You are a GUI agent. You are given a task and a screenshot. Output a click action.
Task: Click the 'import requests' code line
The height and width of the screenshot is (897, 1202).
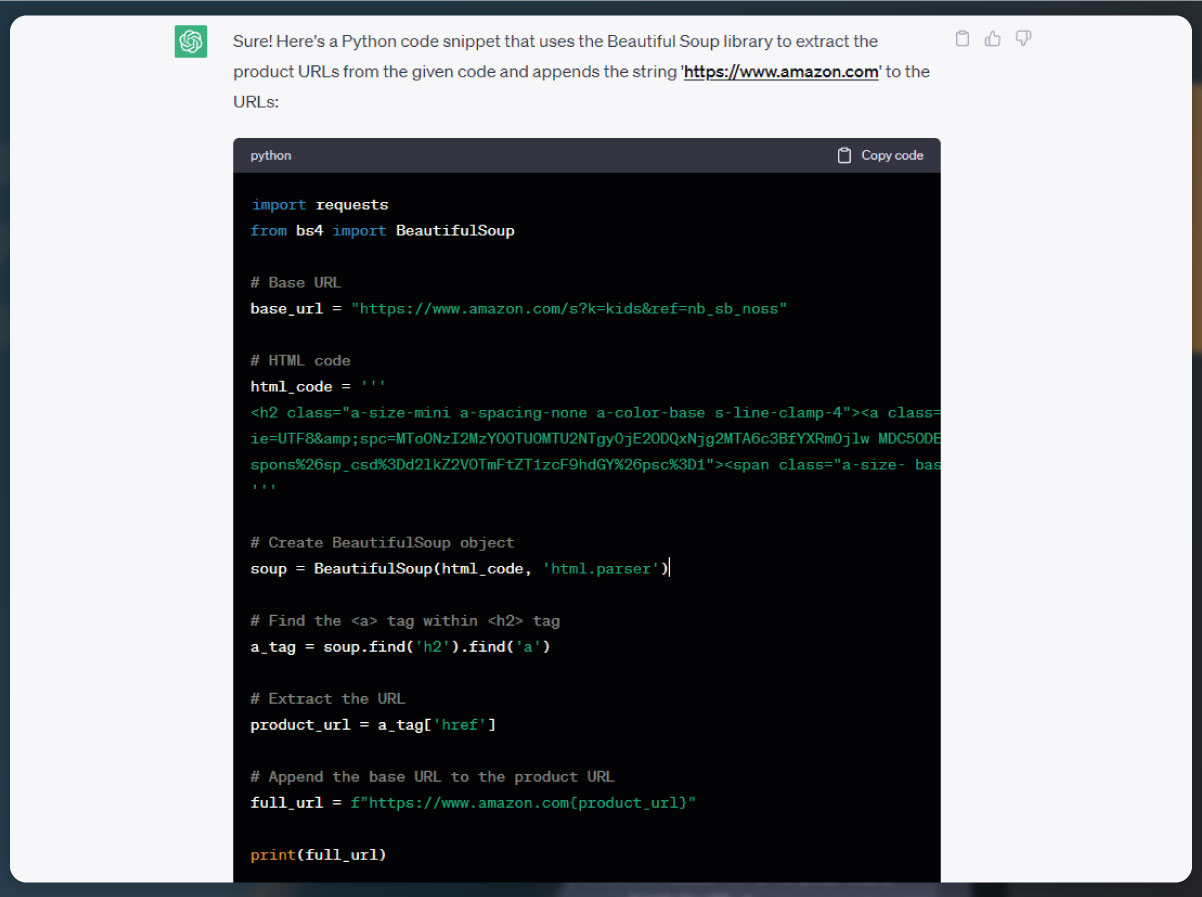tap(320, 204)
